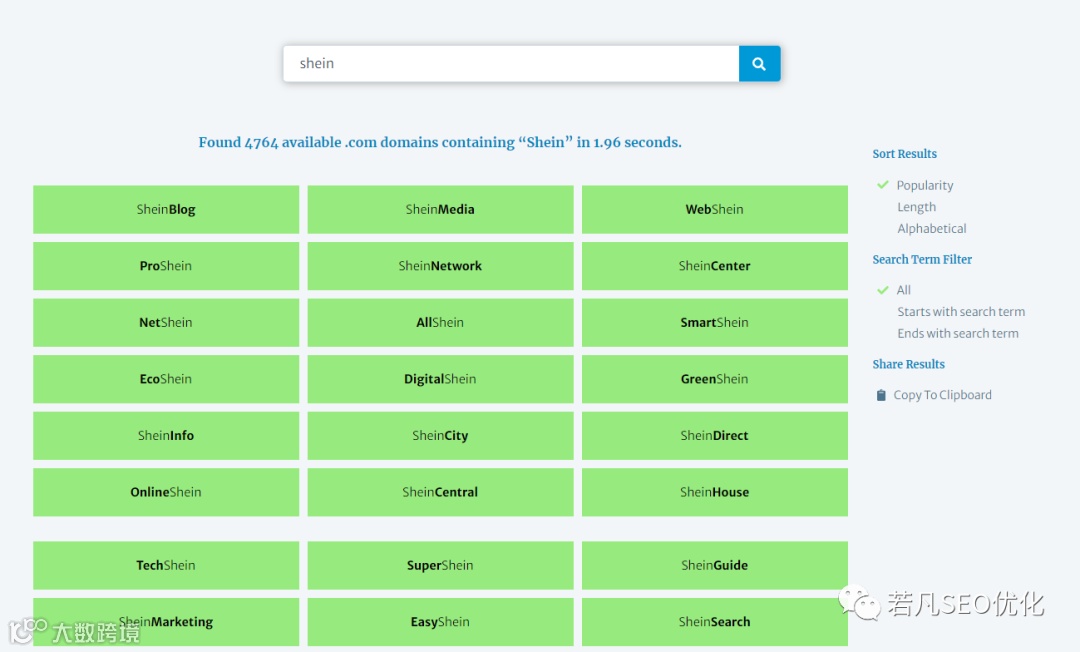The height and width of the screenshot is (652, 1080).
Task: Open the SuperShein domain result
Action: pos(440,565)
